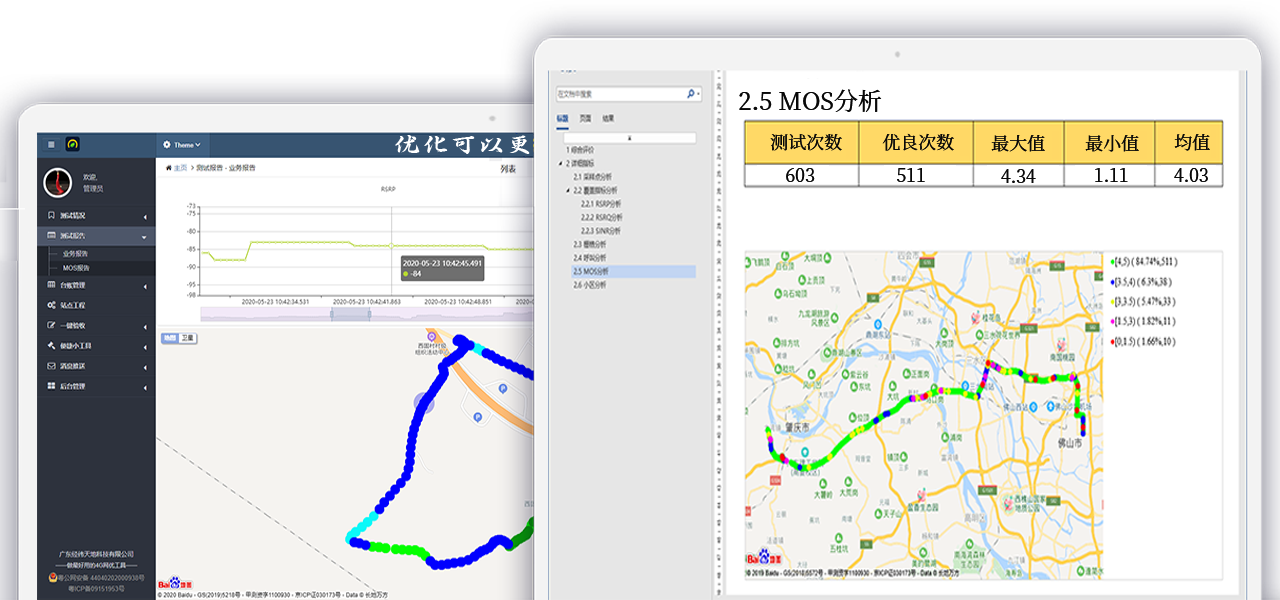Collapse the 测试报告 sidebar section arrow
Viewport: 1280px width, 600px height.
pos(144,237)
